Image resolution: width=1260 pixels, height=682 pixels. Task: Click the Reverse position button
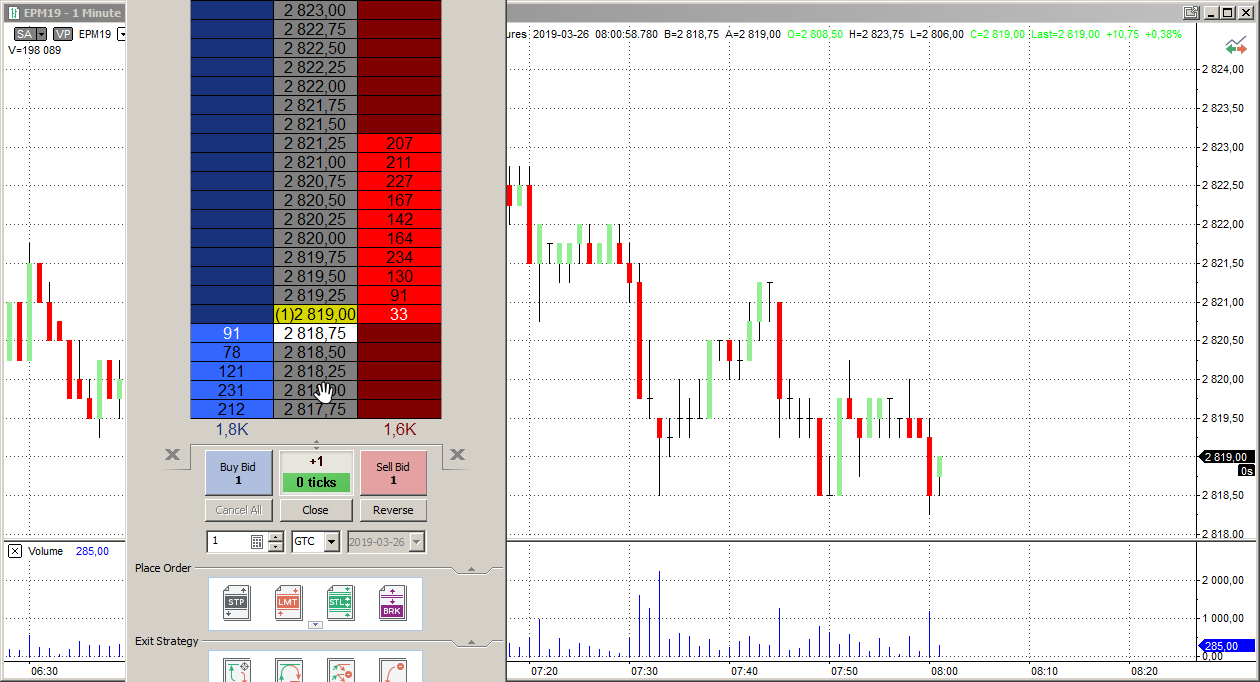pos(393,510)
